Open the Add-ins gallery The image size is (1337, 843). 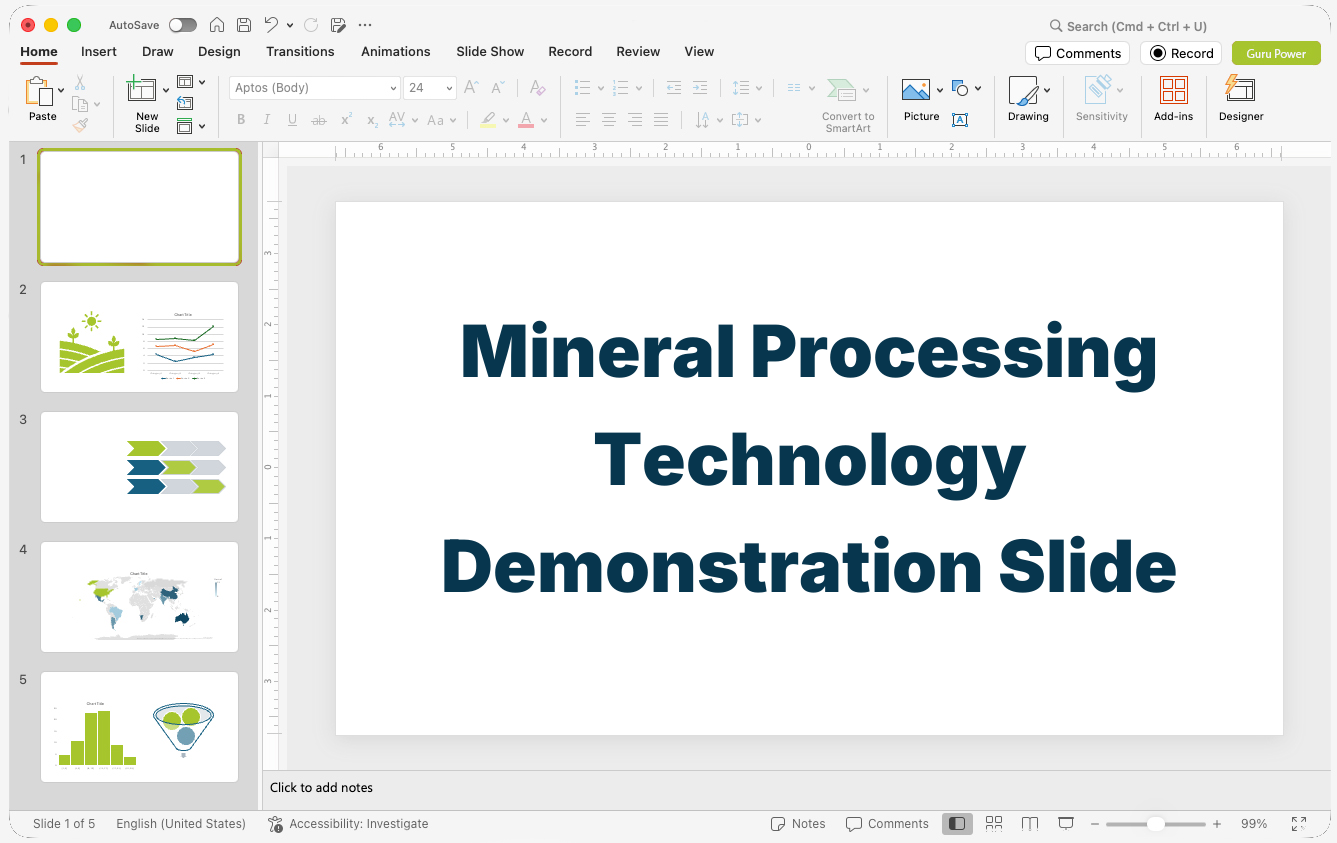click(1173, 98)
